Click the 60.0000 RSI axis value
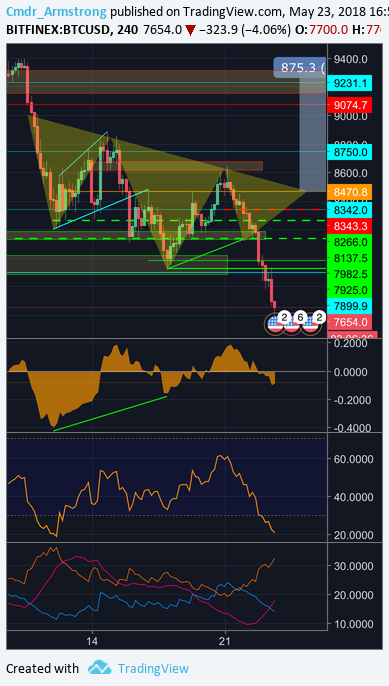 [x=353, y=459]
